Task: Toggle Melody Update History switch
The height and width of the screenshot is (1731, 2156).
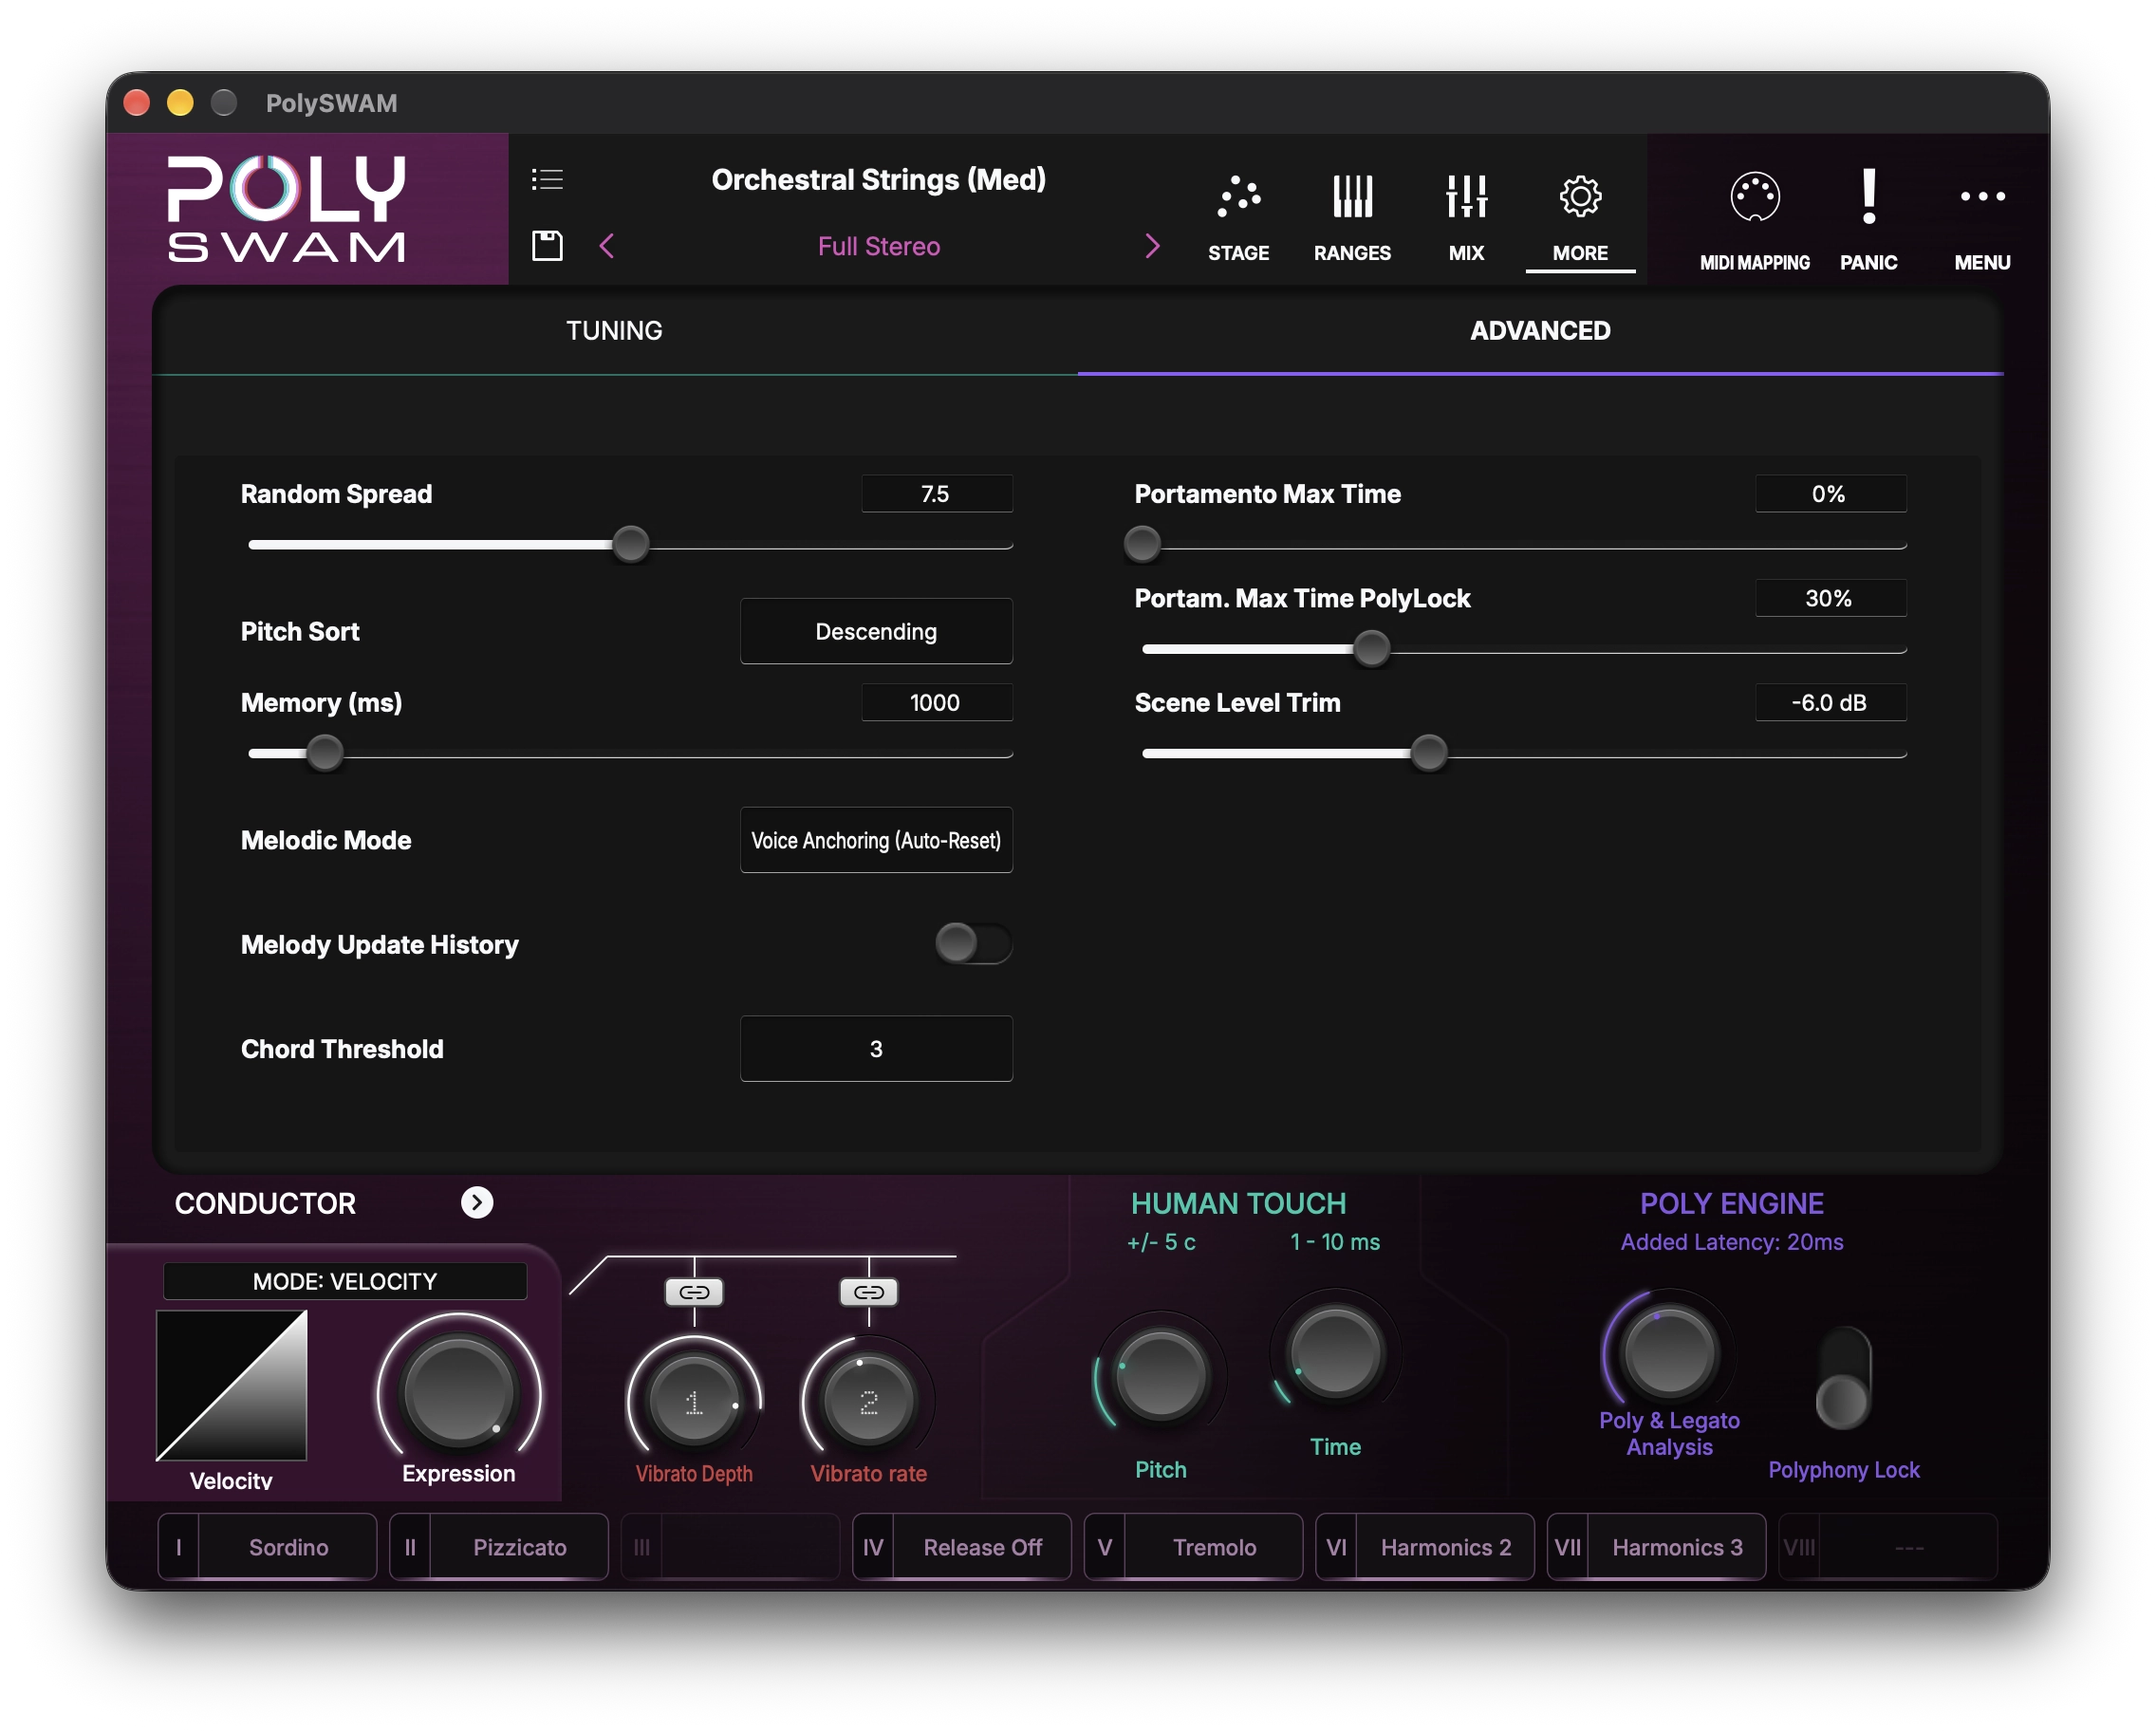Action: pyautogui.click(x=973, y=943)
